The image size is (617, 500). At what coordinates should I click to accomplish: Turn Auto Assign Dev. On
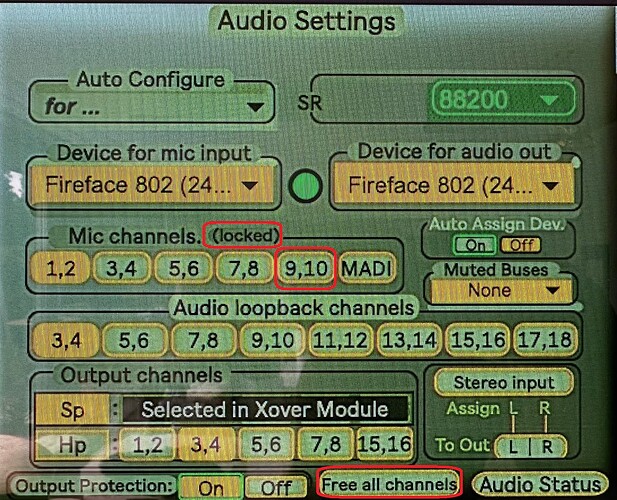tap(475, 245)
